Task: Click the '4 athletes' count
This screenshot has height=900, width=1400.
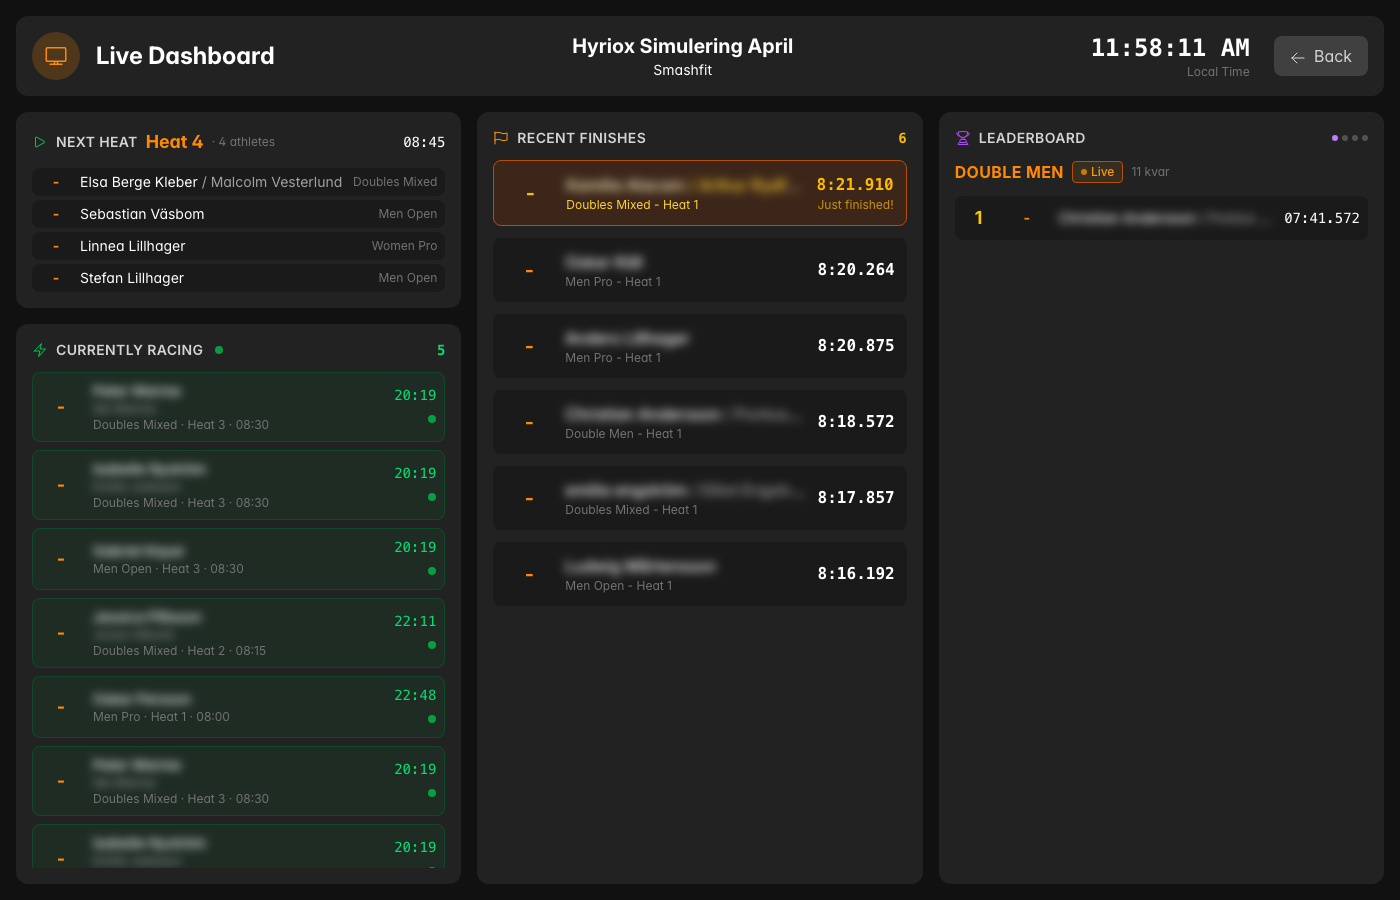Action: point(247,142)
